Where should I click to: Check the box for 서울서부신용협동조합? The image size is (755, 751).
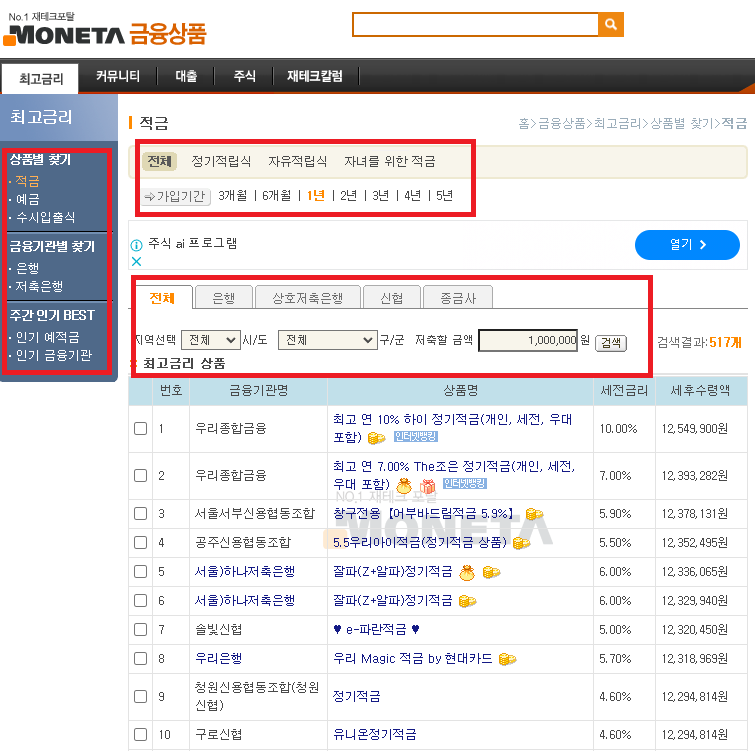(141, 514)
